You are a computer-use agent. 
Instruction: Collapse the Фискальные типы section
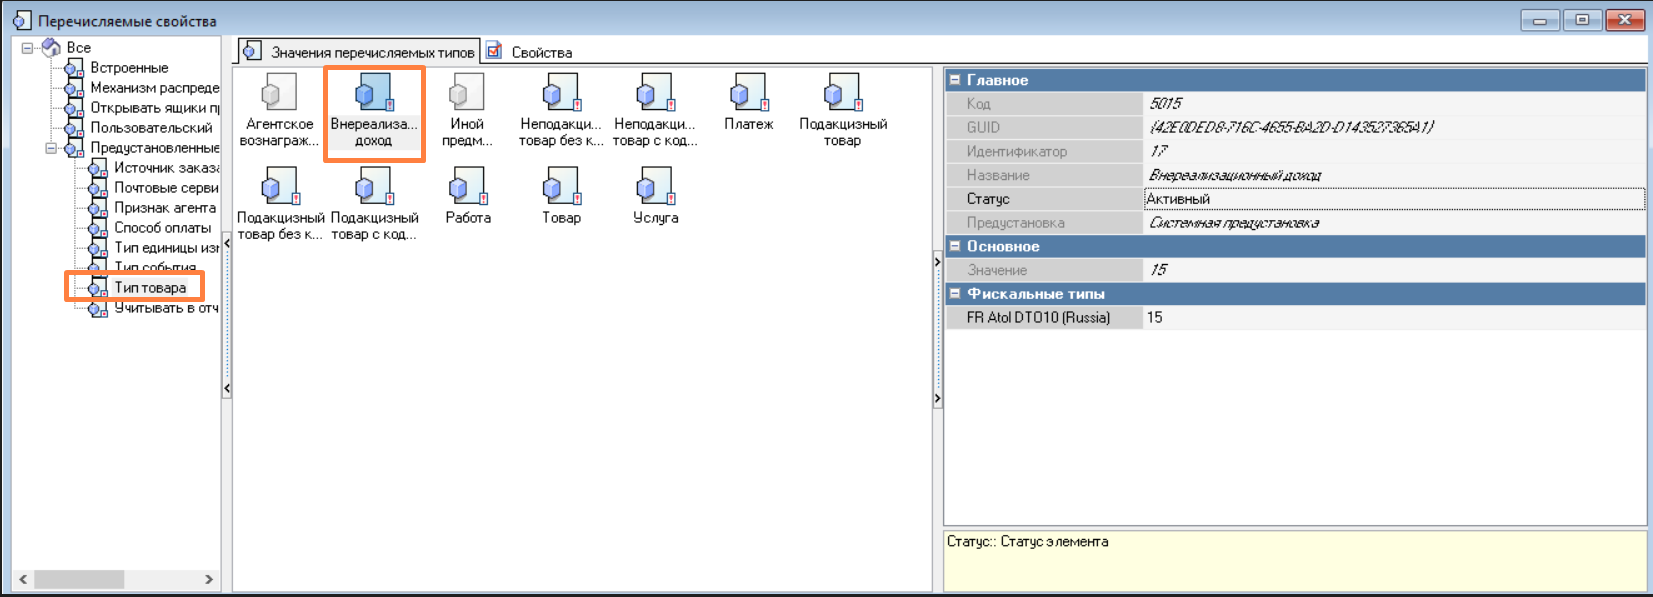click(x=955, y=294)
